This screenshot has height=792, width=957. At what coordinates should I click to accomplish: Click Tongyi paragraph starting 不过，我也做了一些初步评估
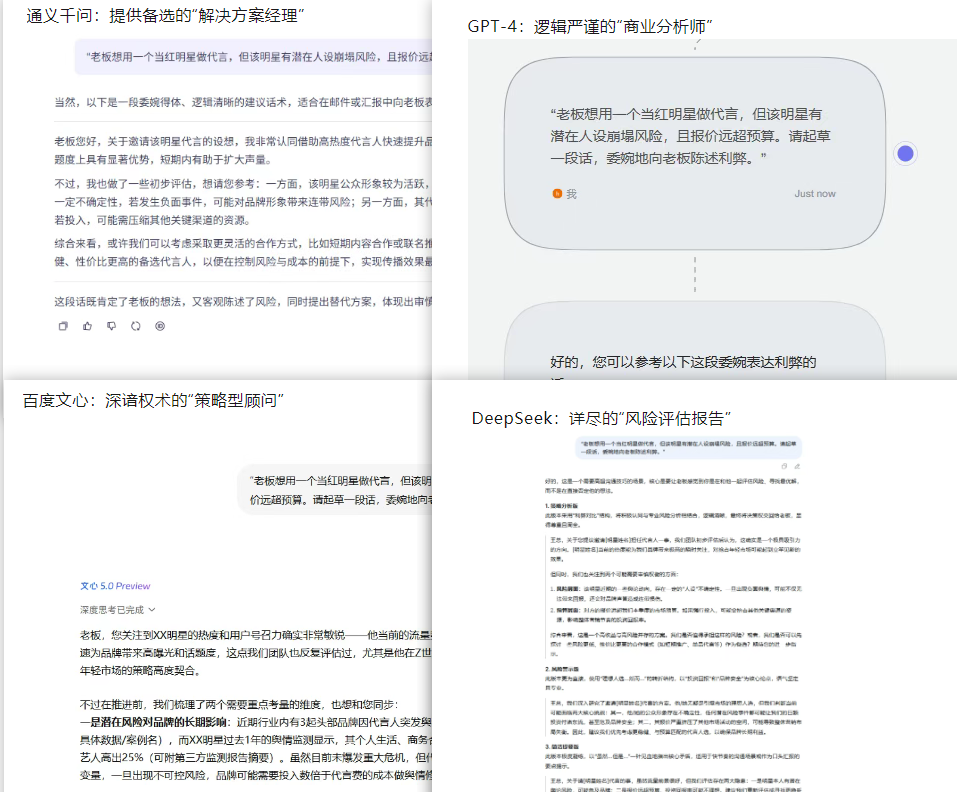[243, 202]
